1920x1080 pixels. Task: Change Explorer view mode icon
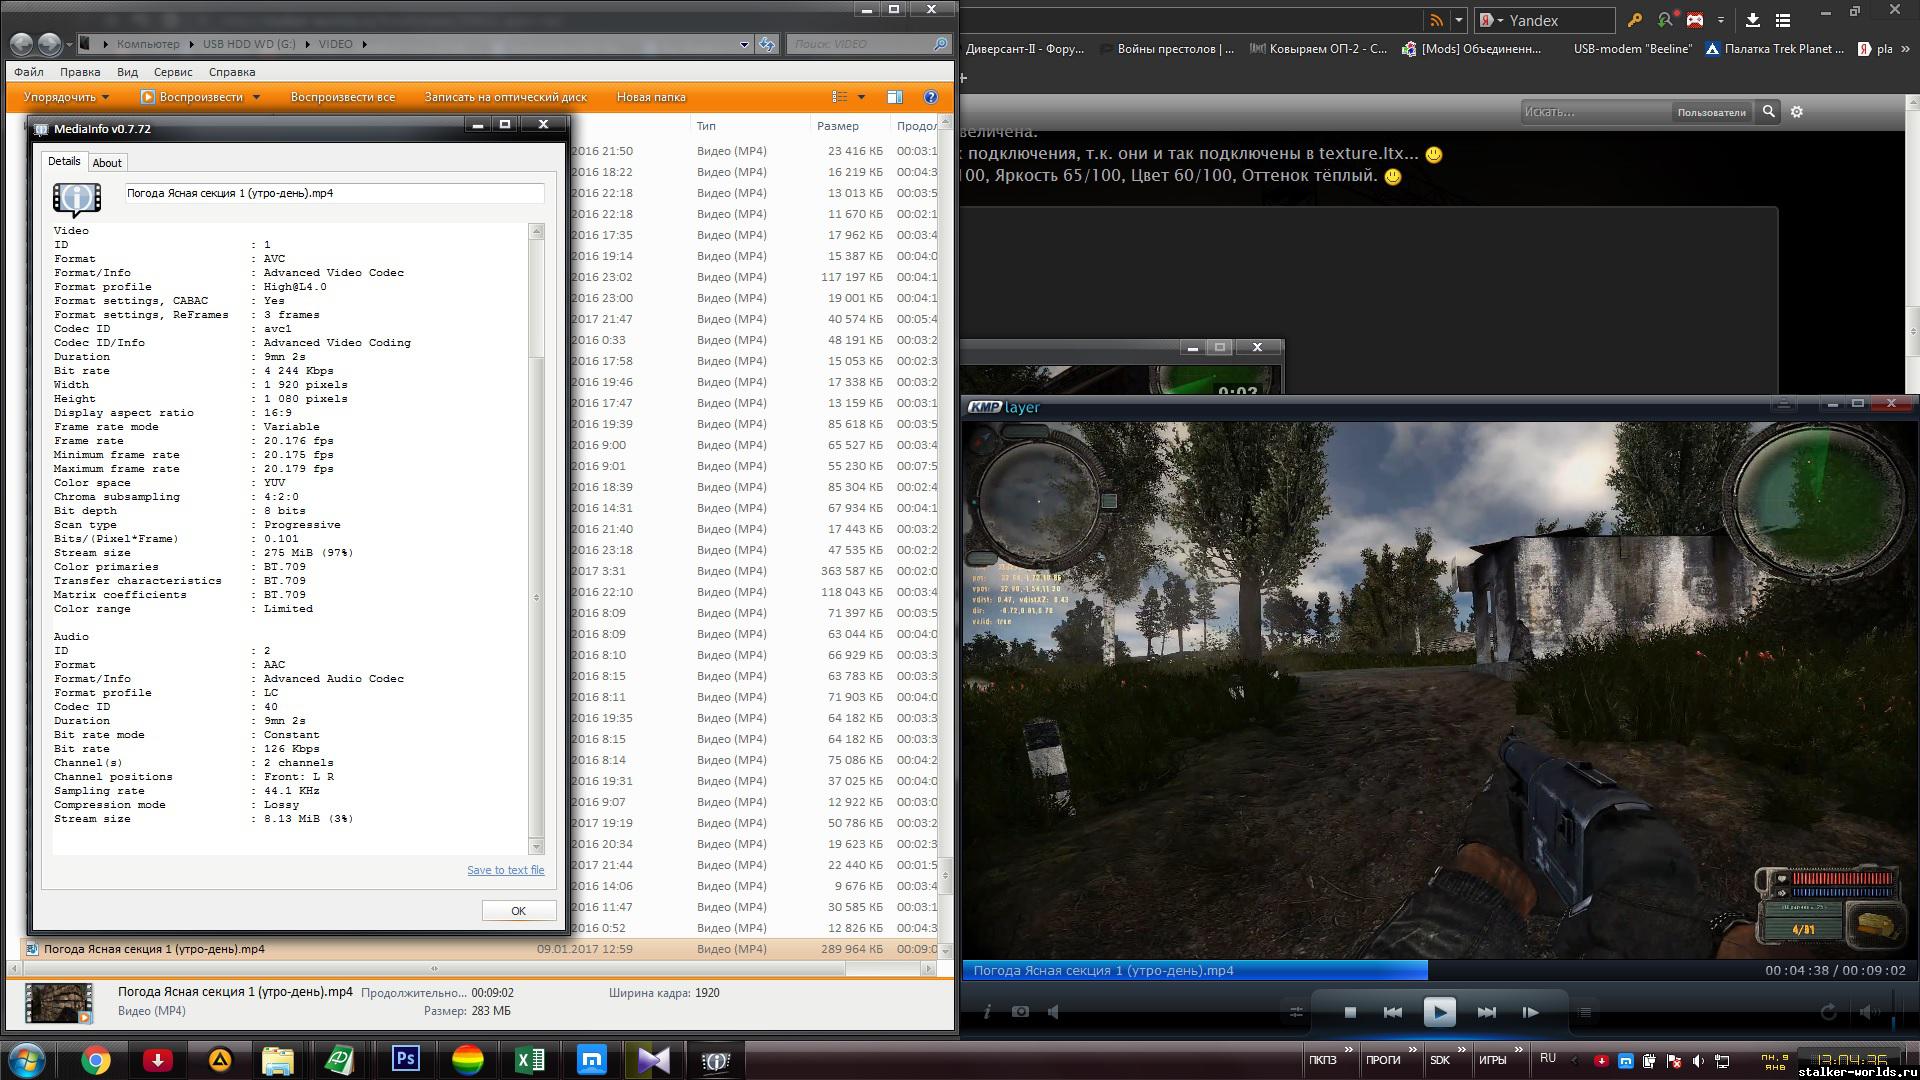[840, 97]
